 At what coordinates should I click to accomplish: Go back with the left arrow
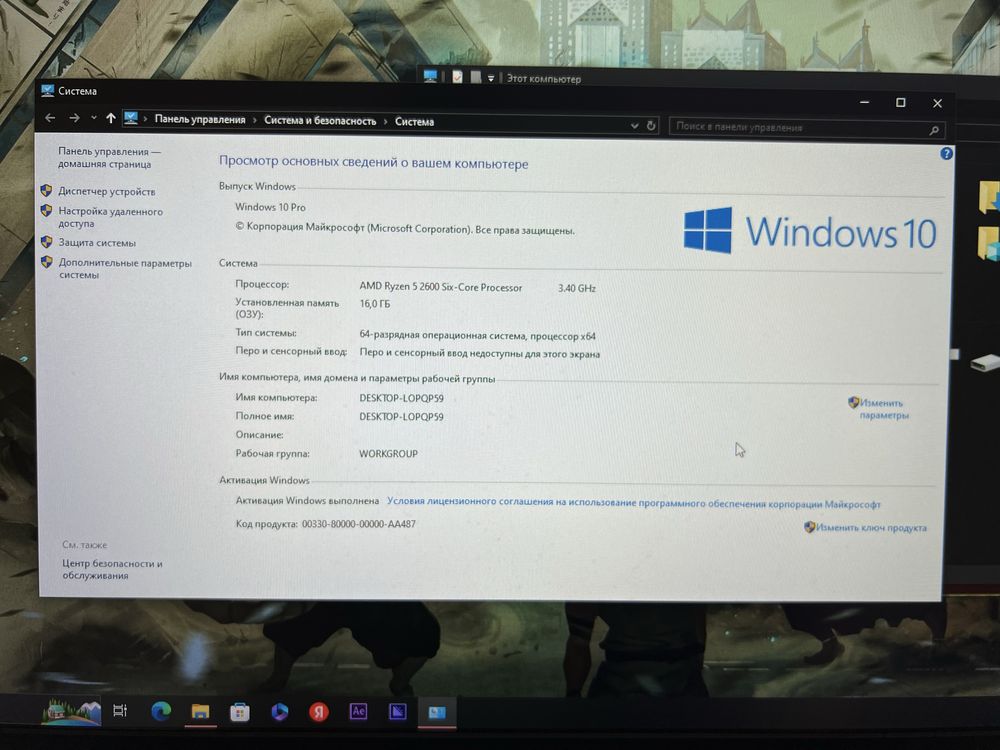pos(50,118)
